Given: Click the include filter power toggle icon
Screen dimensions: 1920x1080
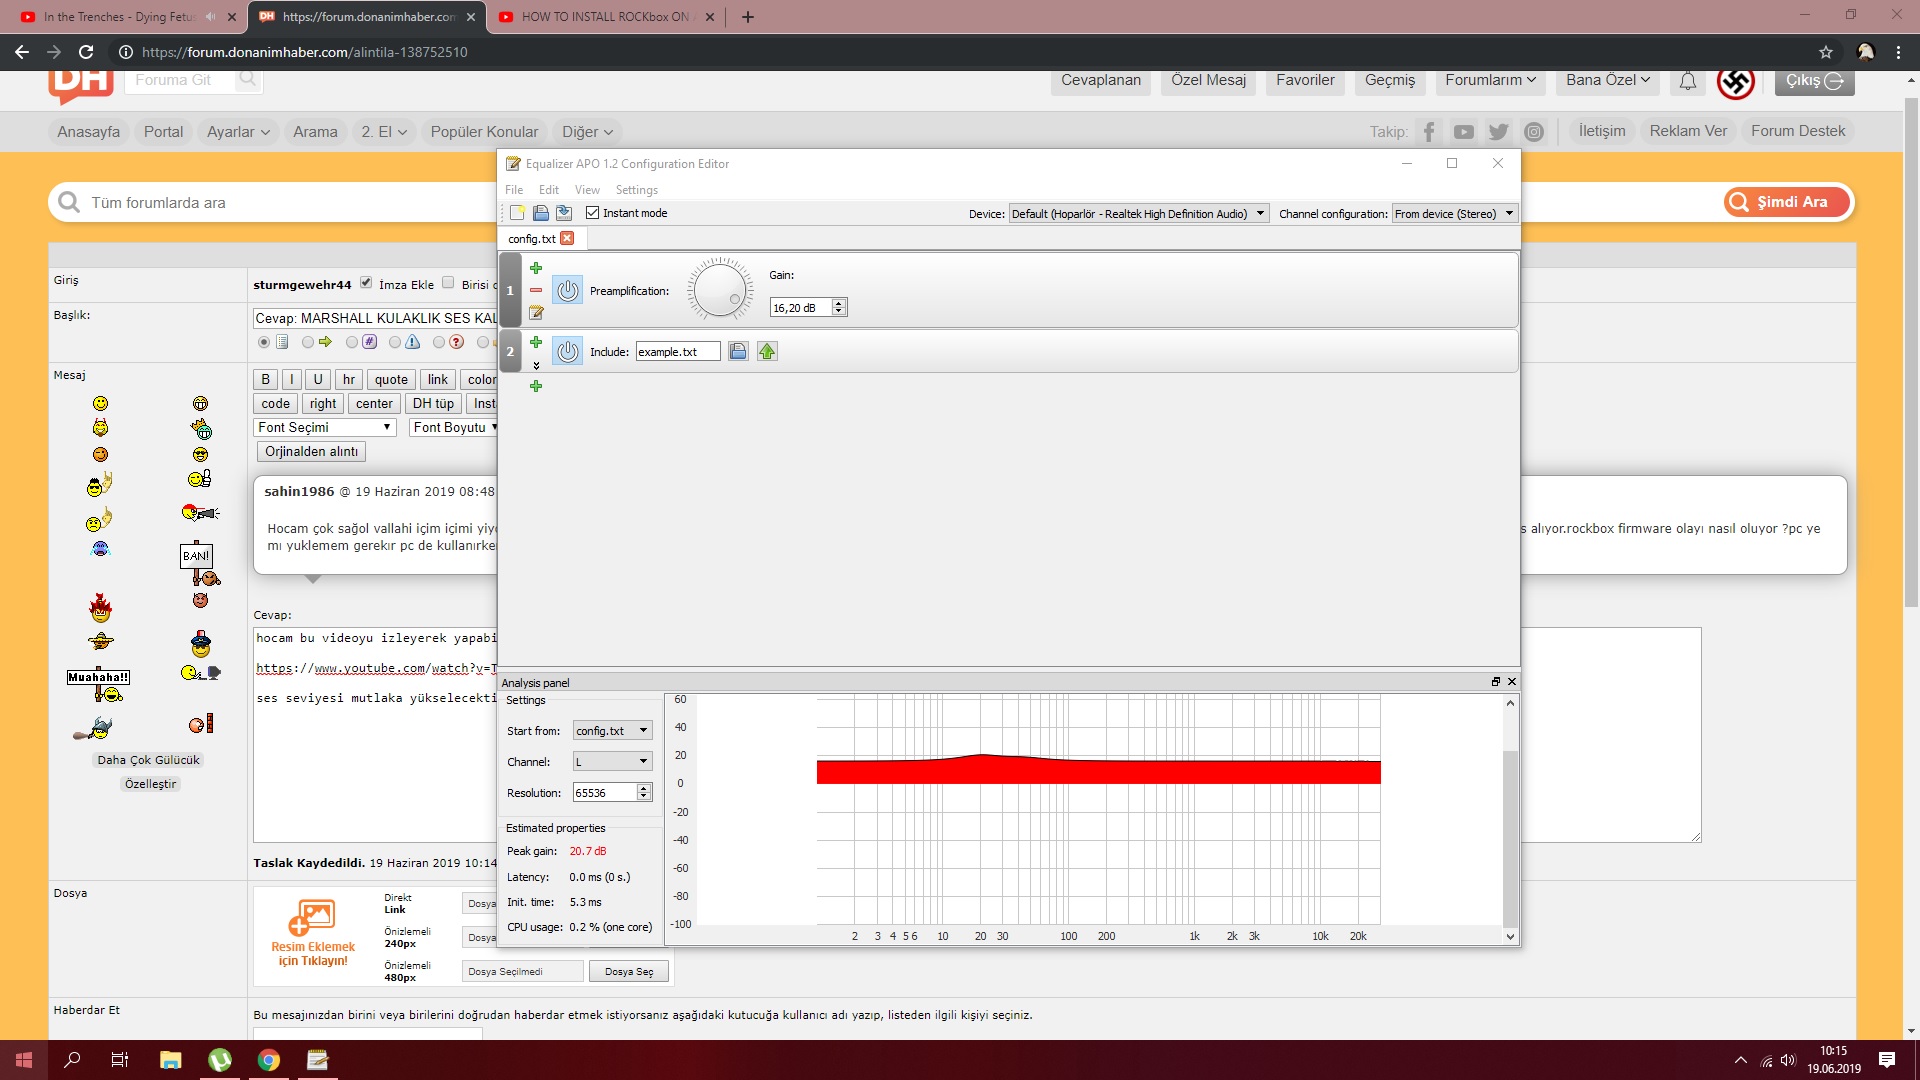Looking at the screenshot, I should [568, 351].
